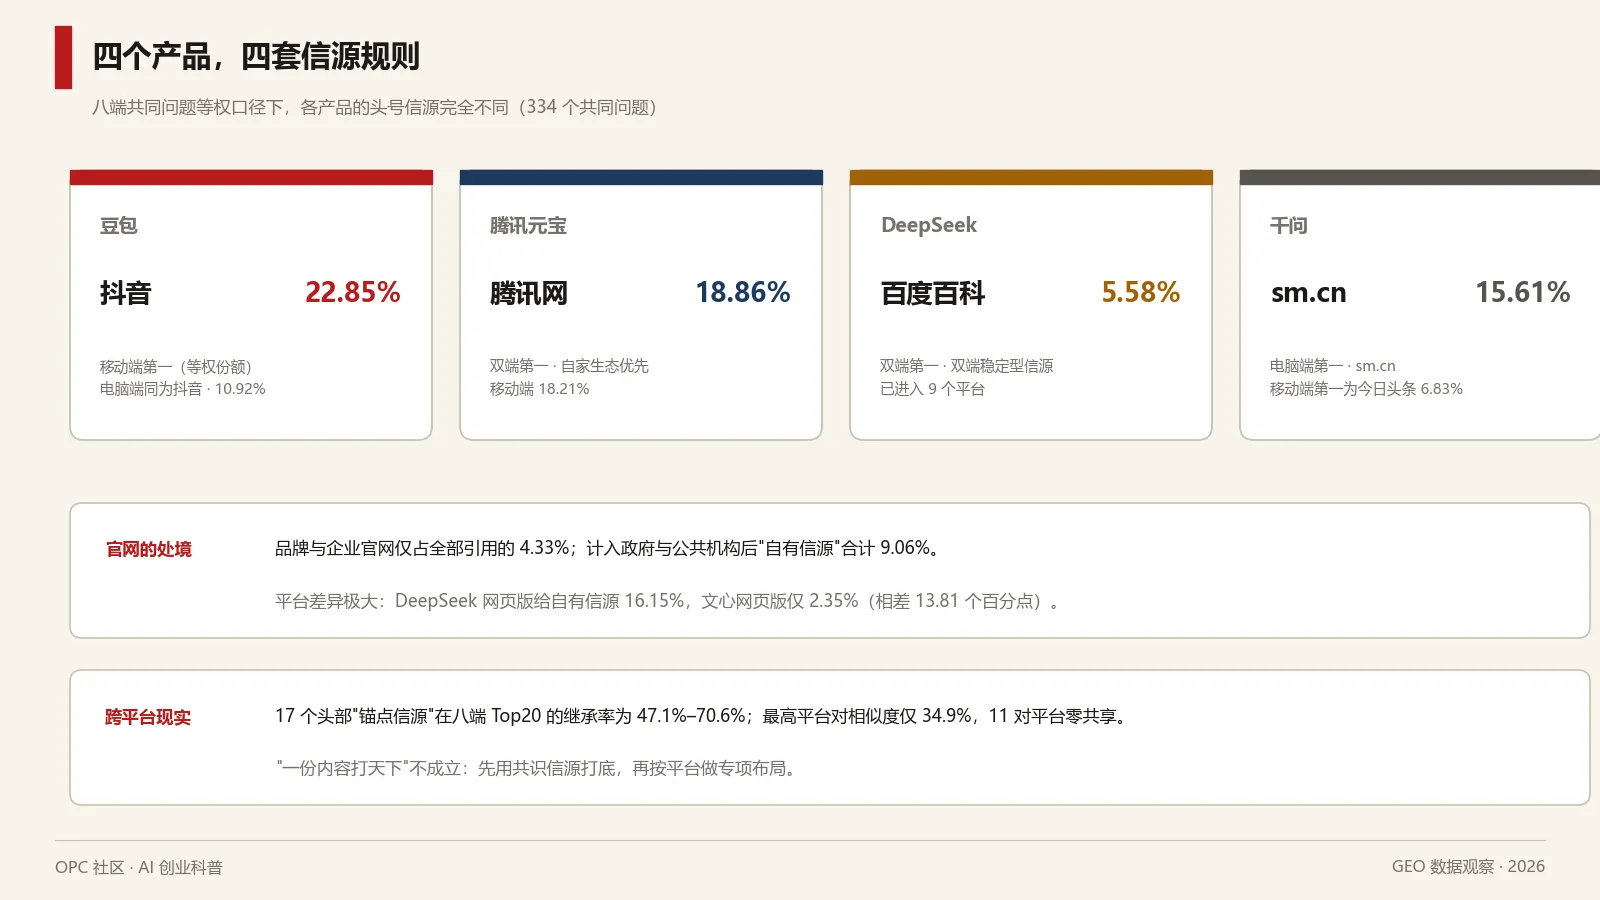Click the footer text GEO 数据观察 · 2026
Image resolution: width=1600 pixels, height=900 pixels.
coord(1468,866)
